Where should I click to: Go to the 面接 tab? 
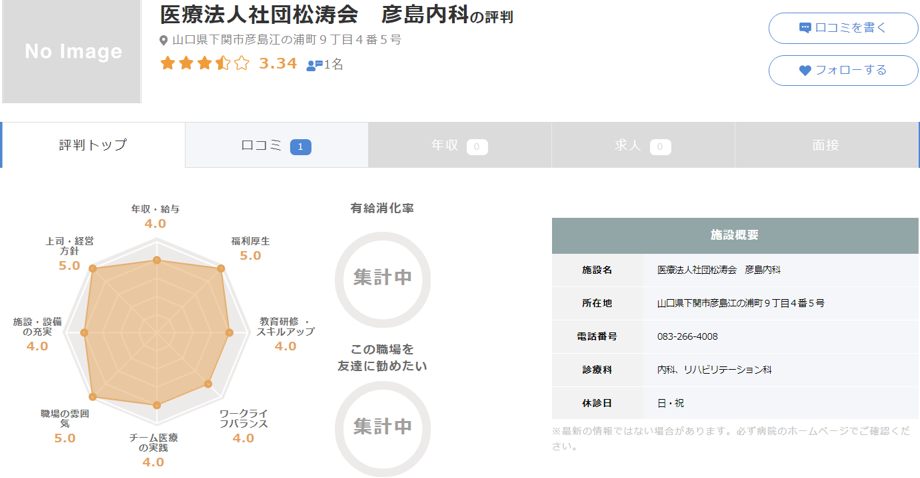[826, 145]
